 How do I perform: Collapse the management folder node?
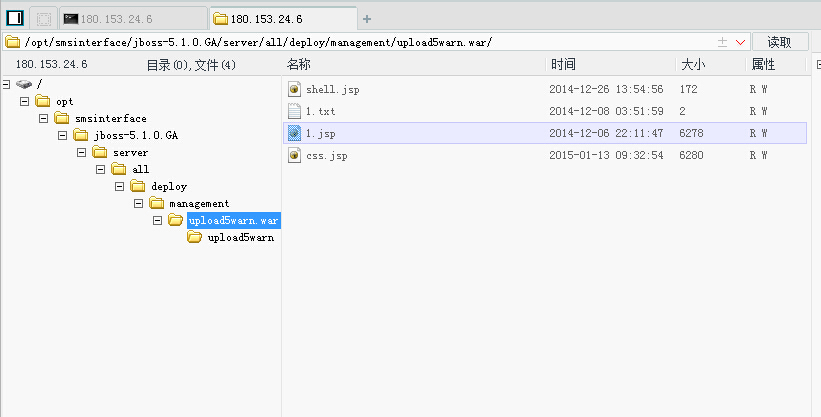pyautogui.click(x=138, y=203)
